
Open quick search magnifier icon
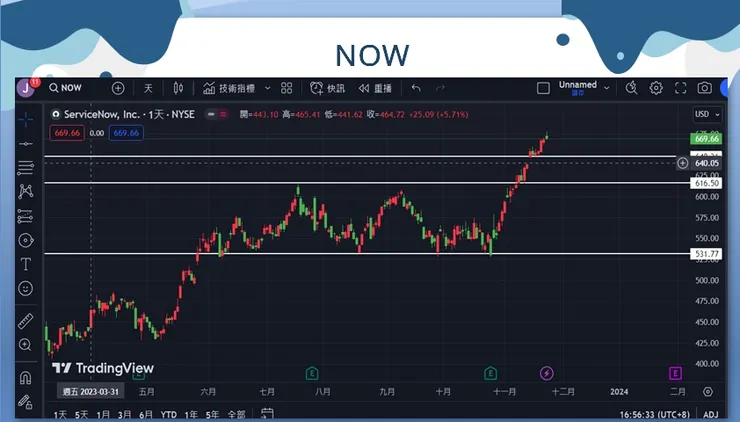(631, 88)
